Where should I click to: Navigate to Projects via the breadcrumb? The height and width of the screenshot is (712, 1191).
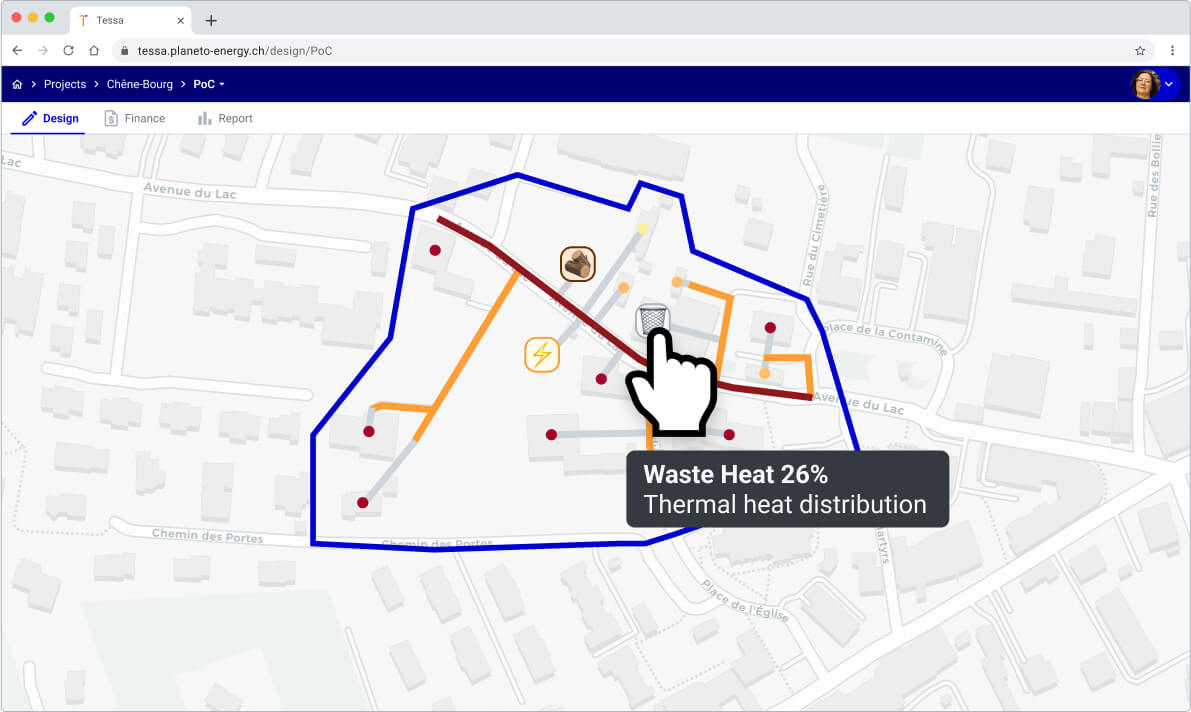(x=65, y=84)
